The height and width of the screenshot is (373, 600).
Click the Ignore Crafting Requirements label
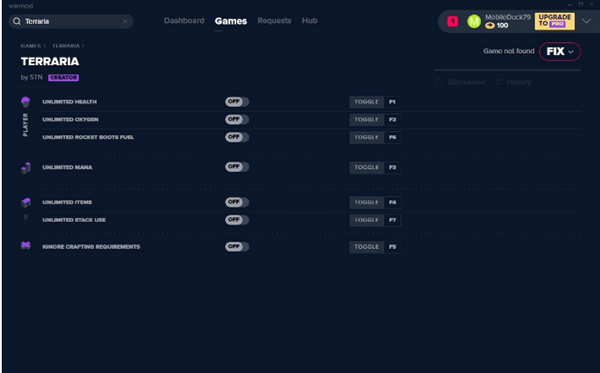tap(91, 247)
